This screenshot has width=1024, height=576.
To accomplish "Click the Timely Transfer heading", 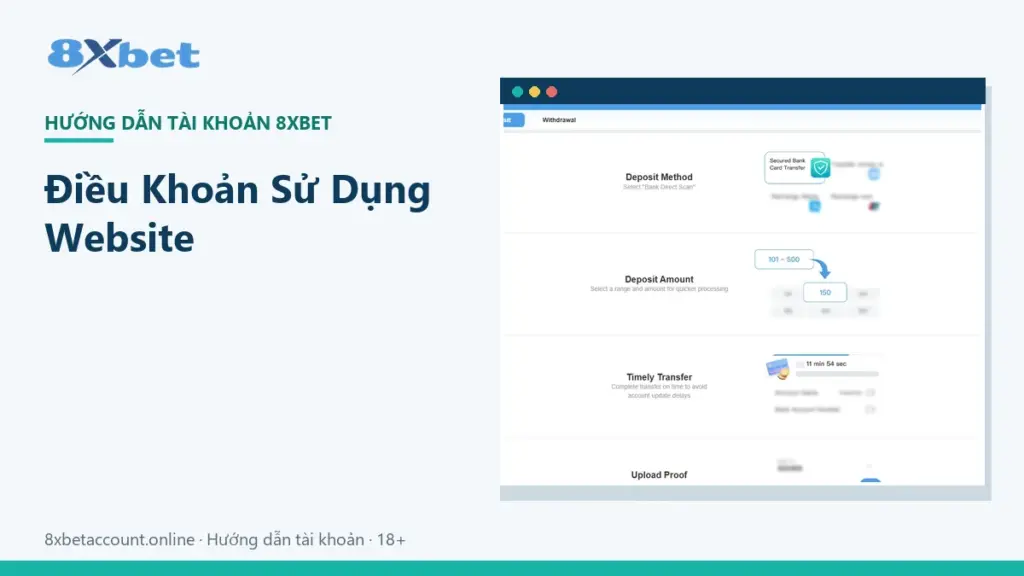I will [x=659, y=377].
